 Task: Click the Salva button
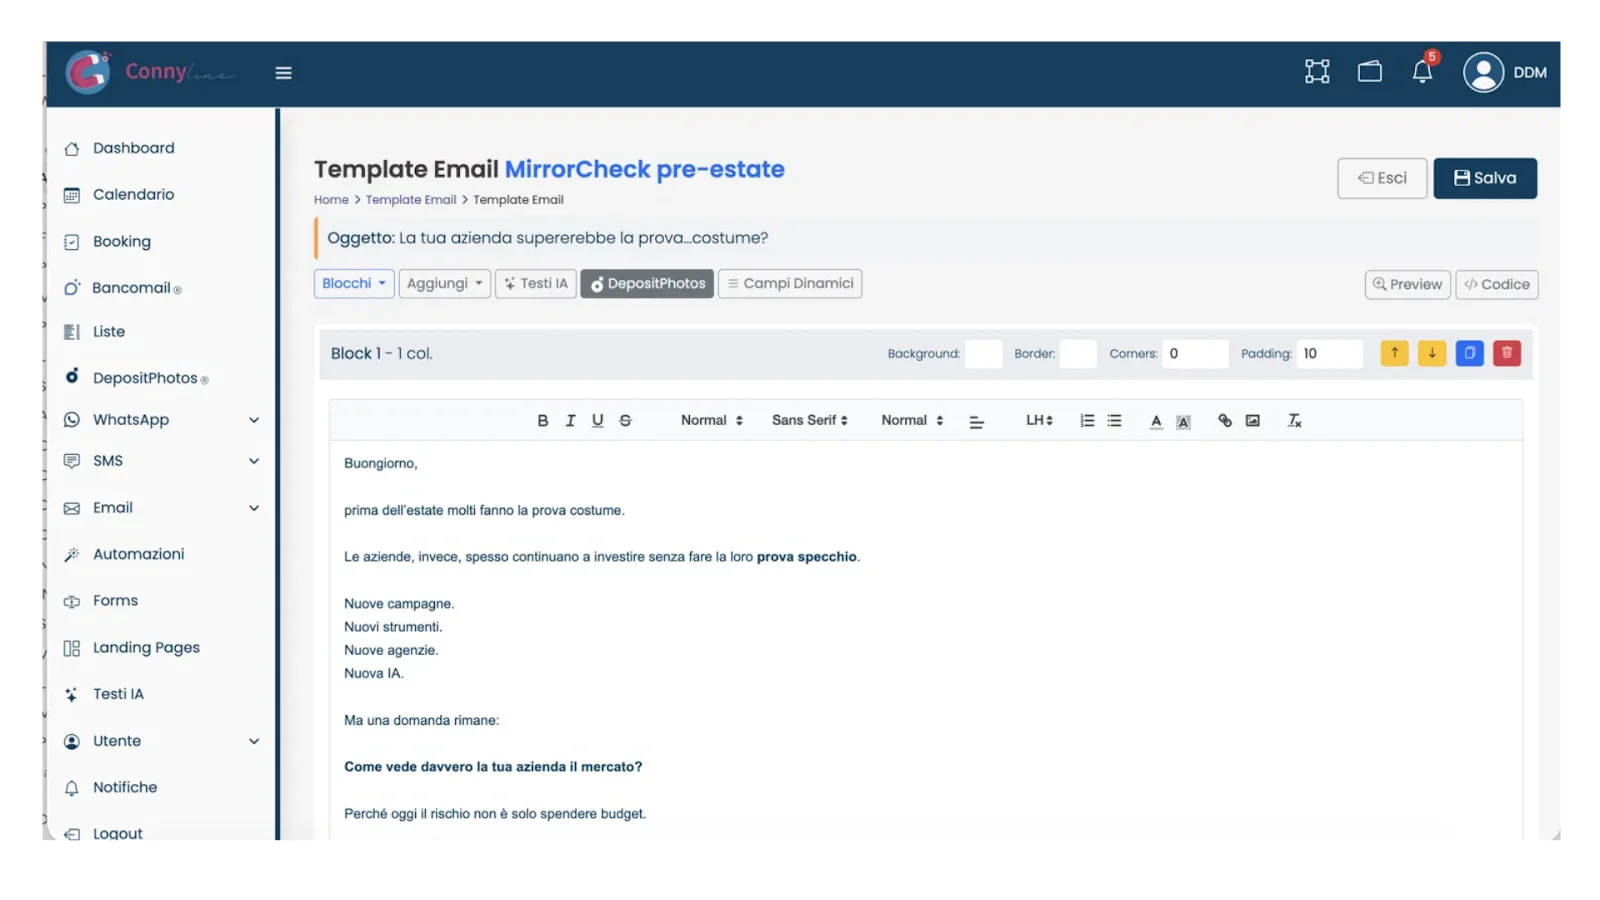coord(1485,178)
